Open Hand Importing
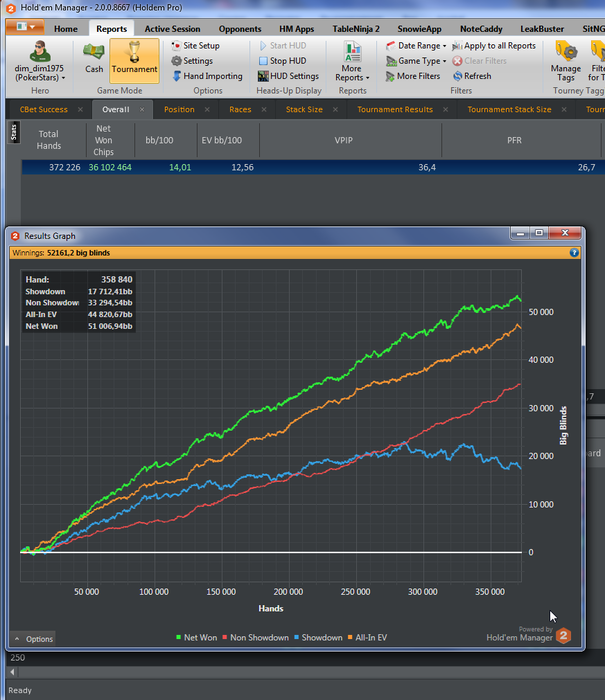 click(x=207, y=76)
